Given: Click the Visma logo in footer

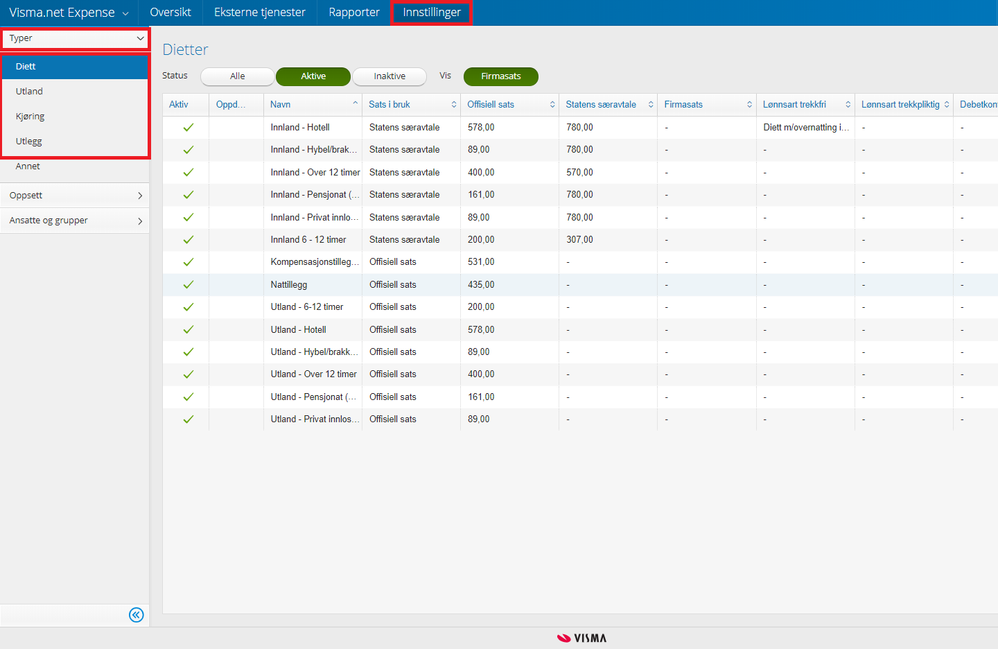Looking at the screenshot, I should point(582,638).
